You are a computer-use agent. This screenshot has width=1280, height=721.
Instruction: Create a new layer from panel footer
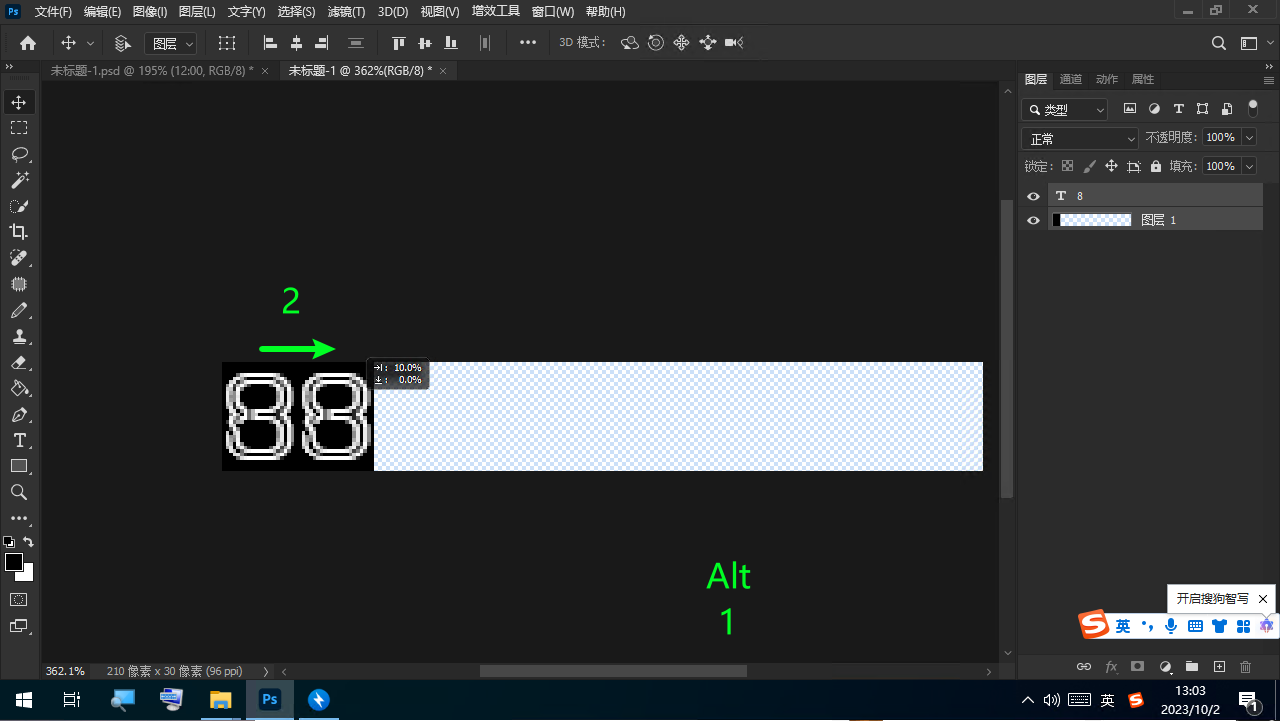pyautogui.click(x=1219, y=666)
